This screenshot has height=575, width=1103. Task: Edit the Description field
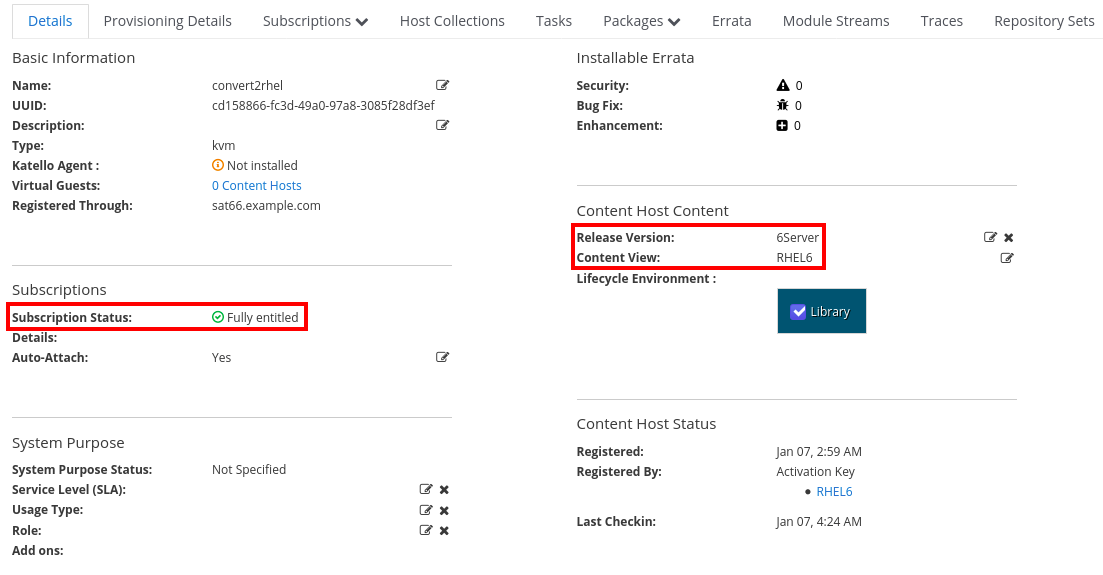click(x=442, y=126)
